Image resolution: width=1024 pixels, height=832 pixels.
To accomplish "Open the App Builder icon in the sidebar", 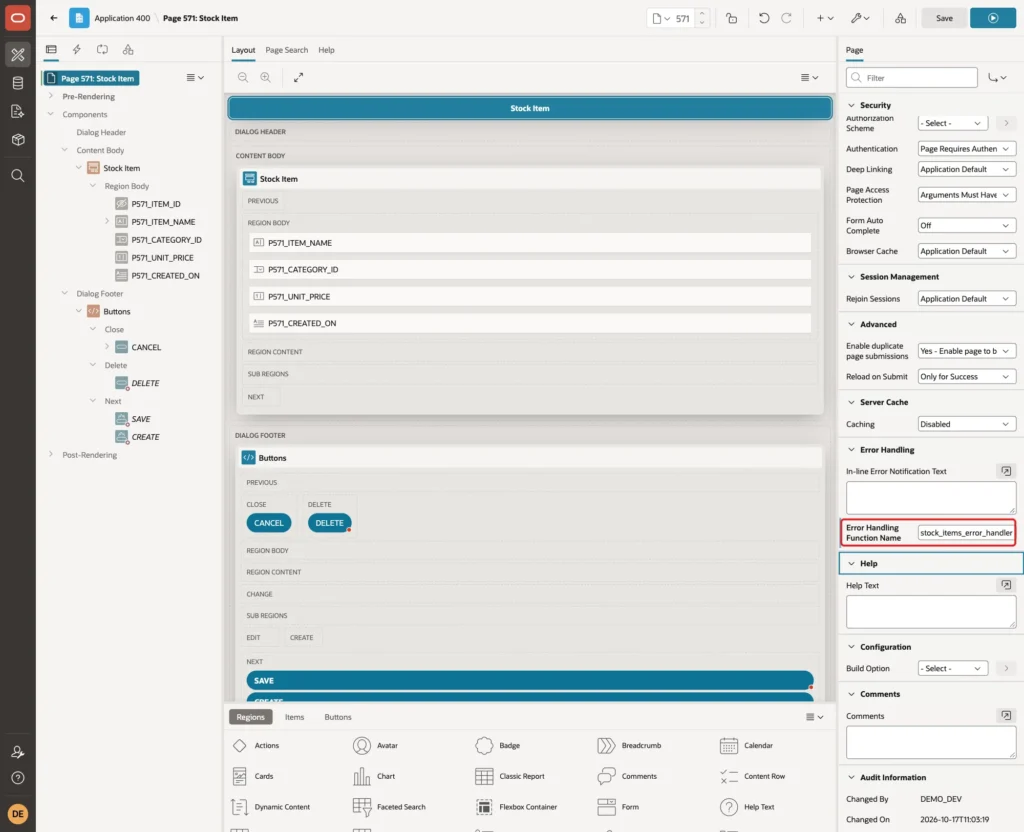I will click(18, 55).
